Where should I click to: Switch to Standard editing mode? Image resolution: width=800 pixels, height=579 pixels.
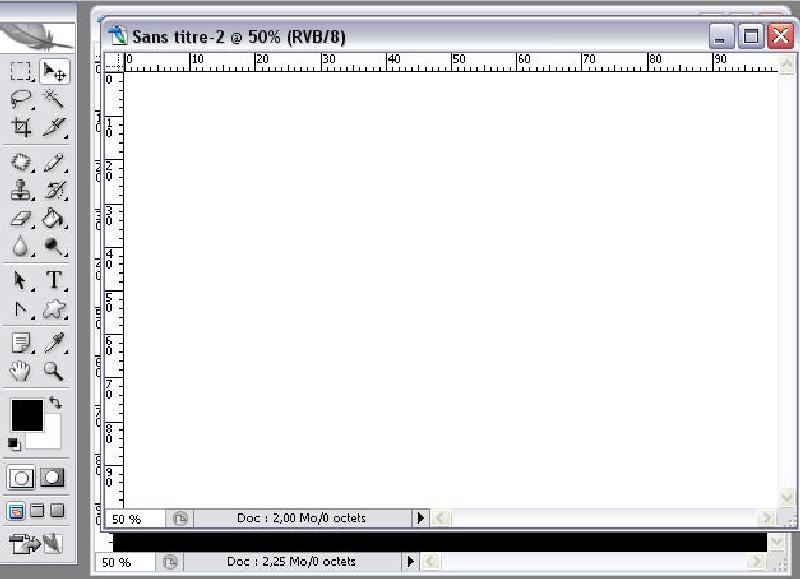tap(21, 478)
